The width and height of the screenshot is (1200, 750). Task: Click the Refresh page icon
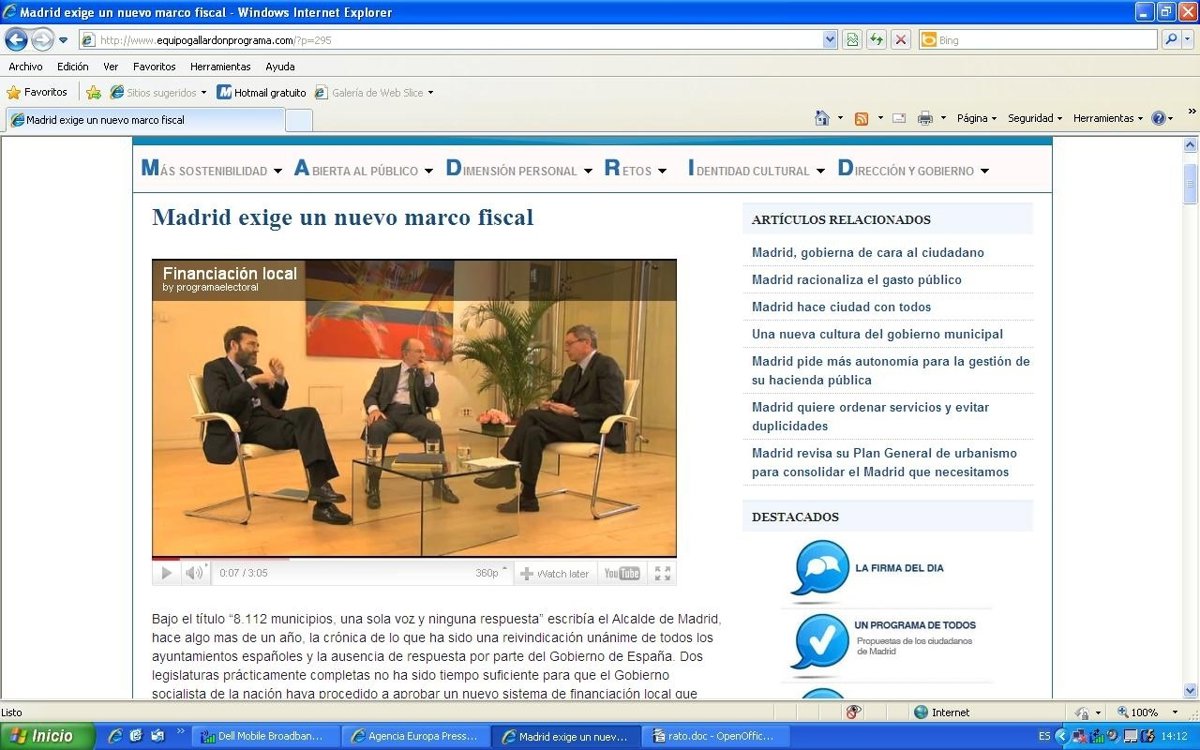(x=876, y=40)
